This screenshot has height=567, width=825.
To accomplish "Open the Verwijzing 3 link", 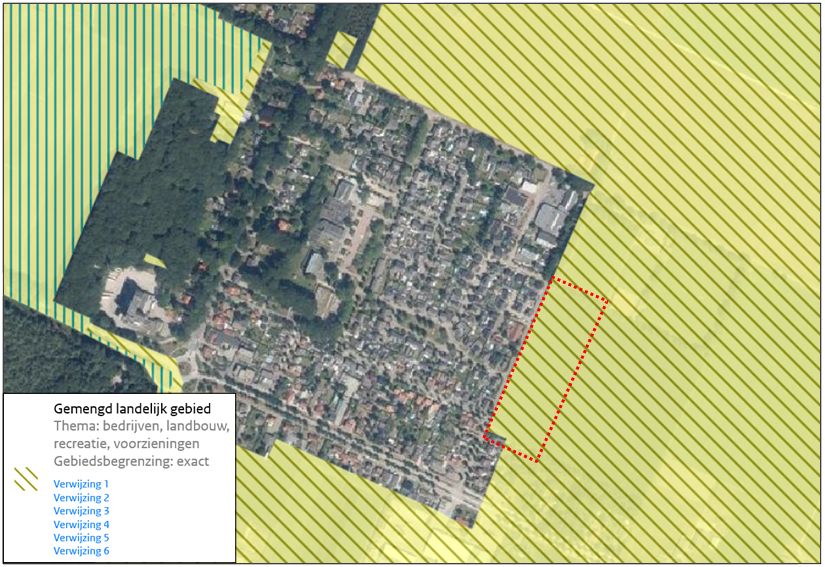I will (x=81, y=511).
